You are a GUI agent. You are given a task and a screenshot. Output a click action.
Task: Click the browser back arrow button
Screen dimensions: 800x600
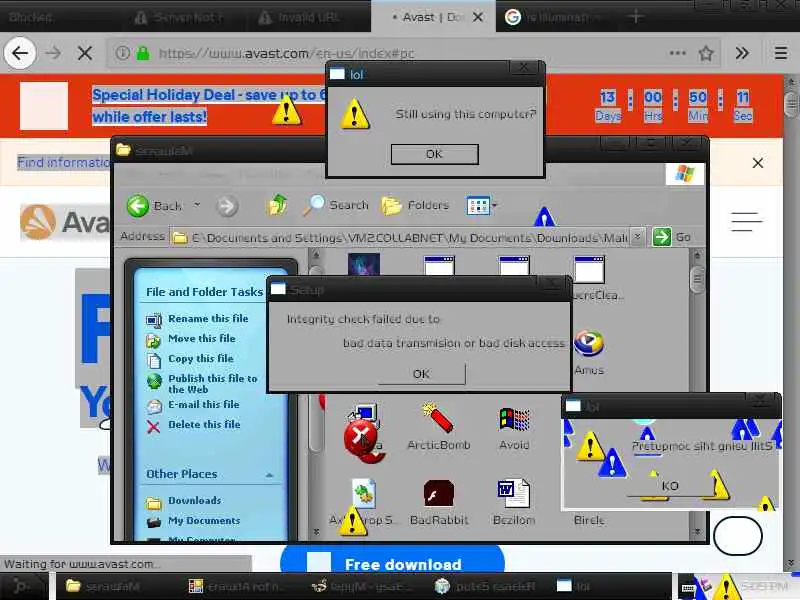[x=20, y=53]
